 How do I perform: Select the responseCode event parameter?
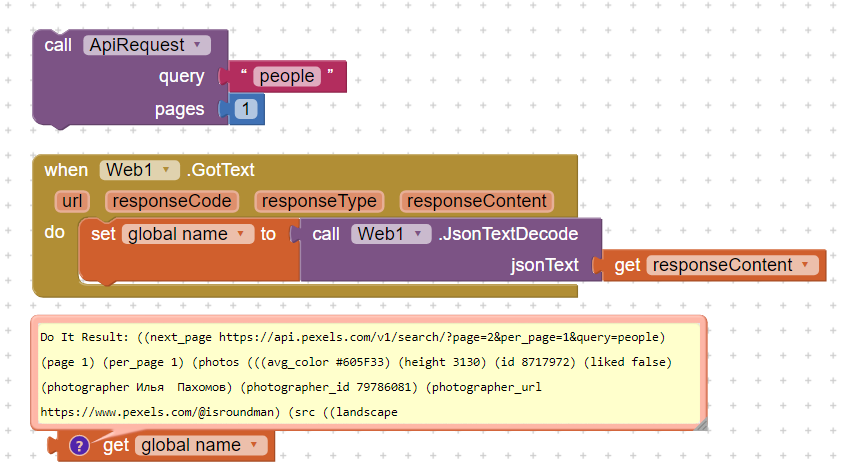[172, 201]
